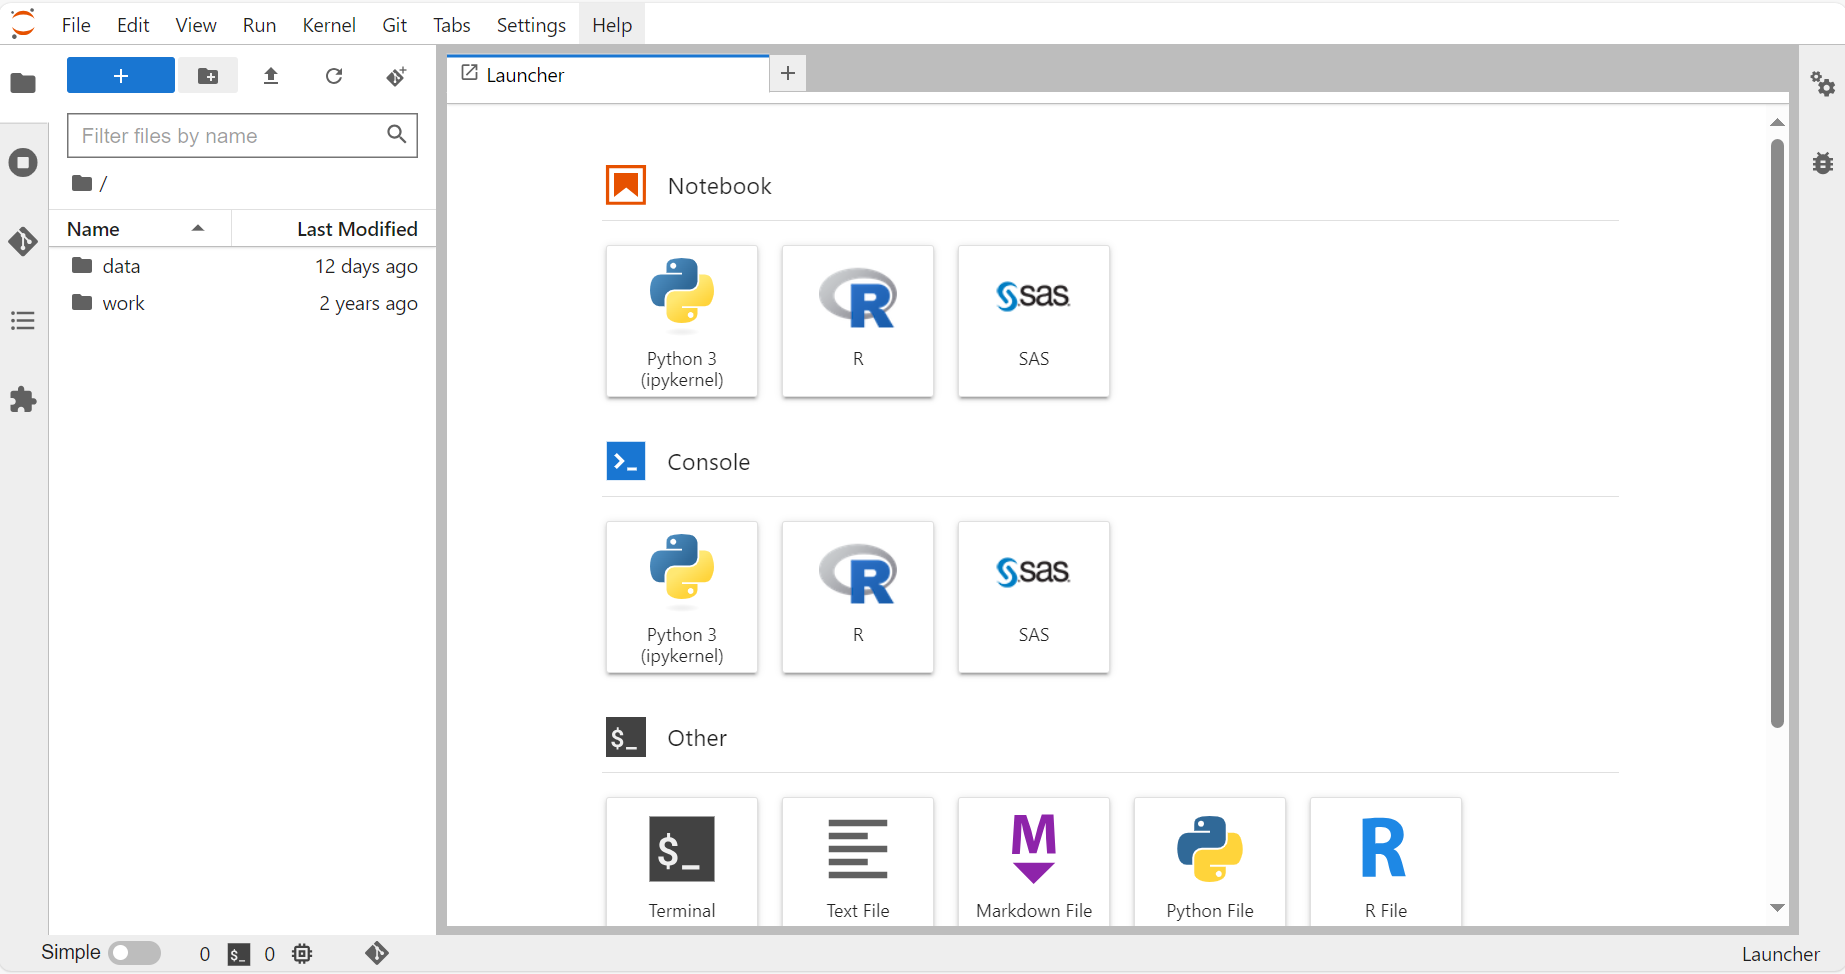Show the Table of Contents panel

(23, 321)
